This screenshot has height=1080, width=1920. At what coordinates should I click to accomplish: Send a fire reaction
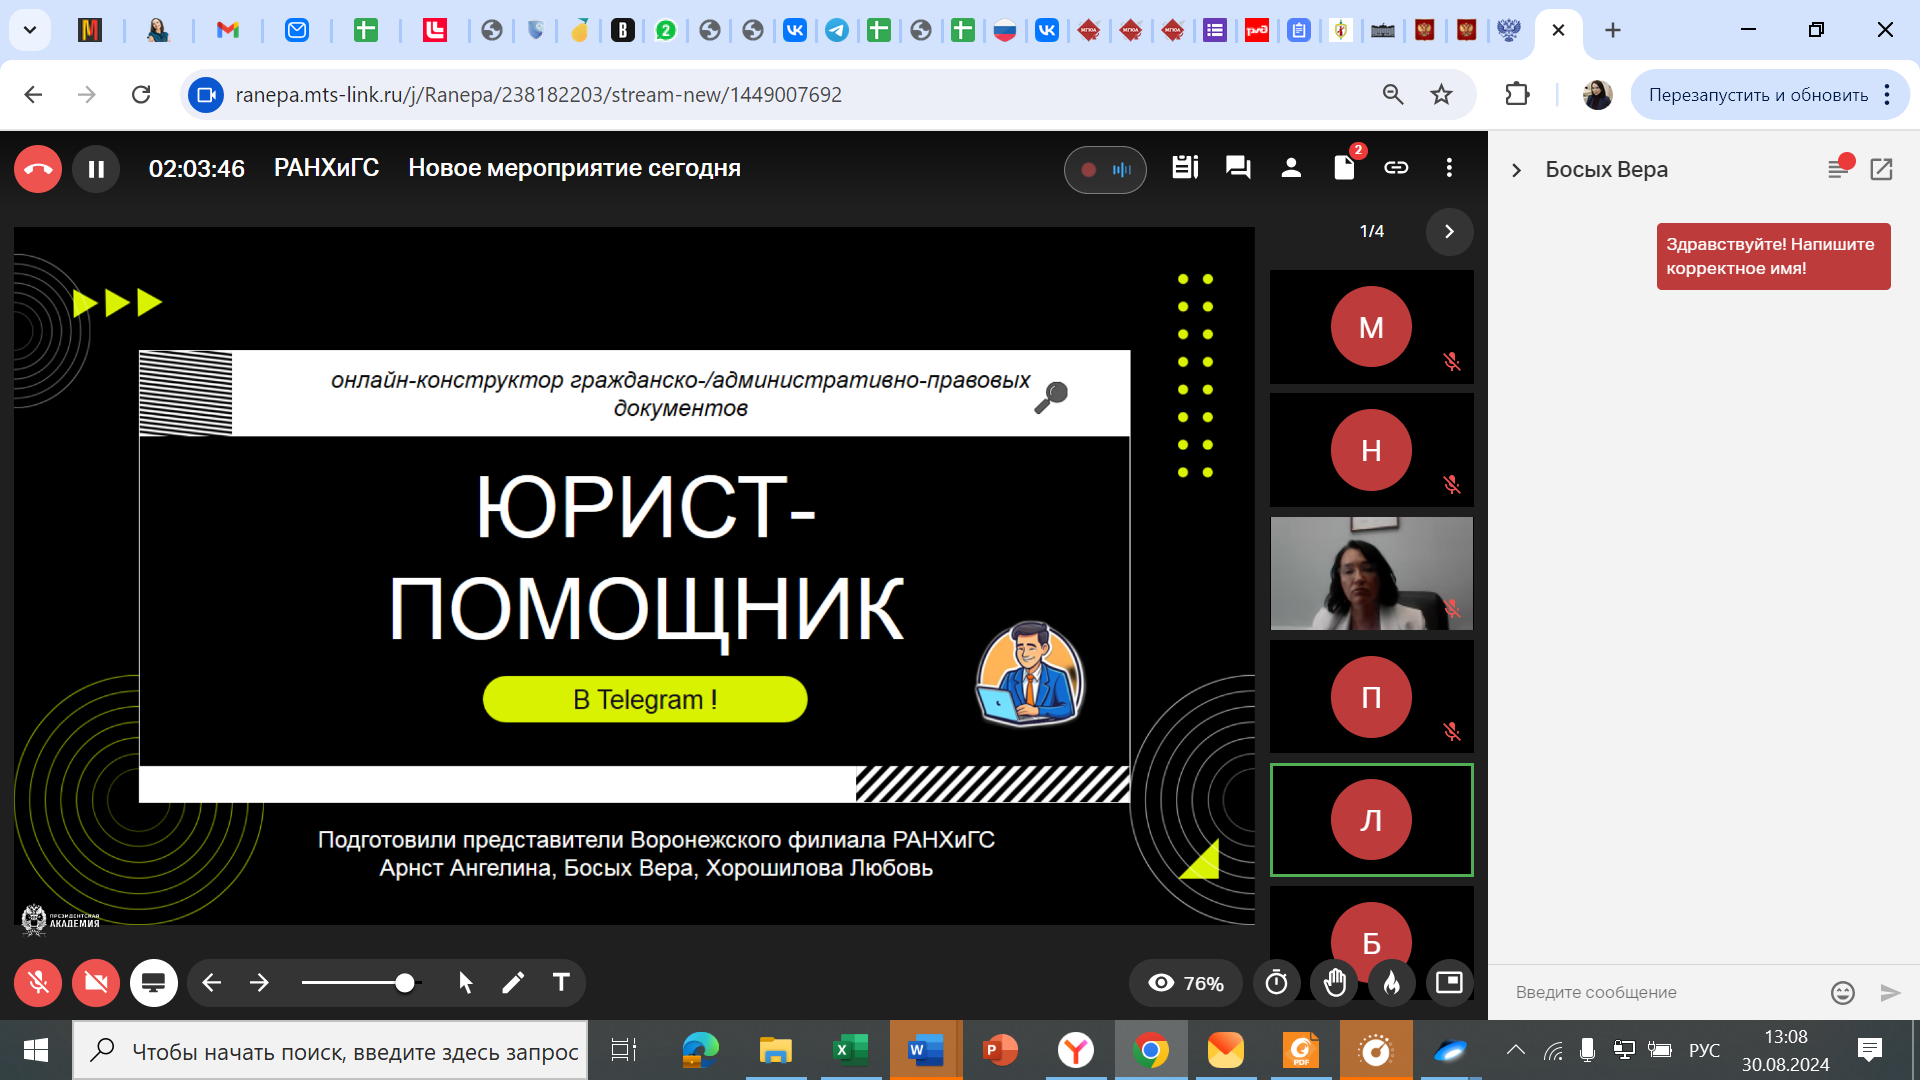click(1392, 983)
